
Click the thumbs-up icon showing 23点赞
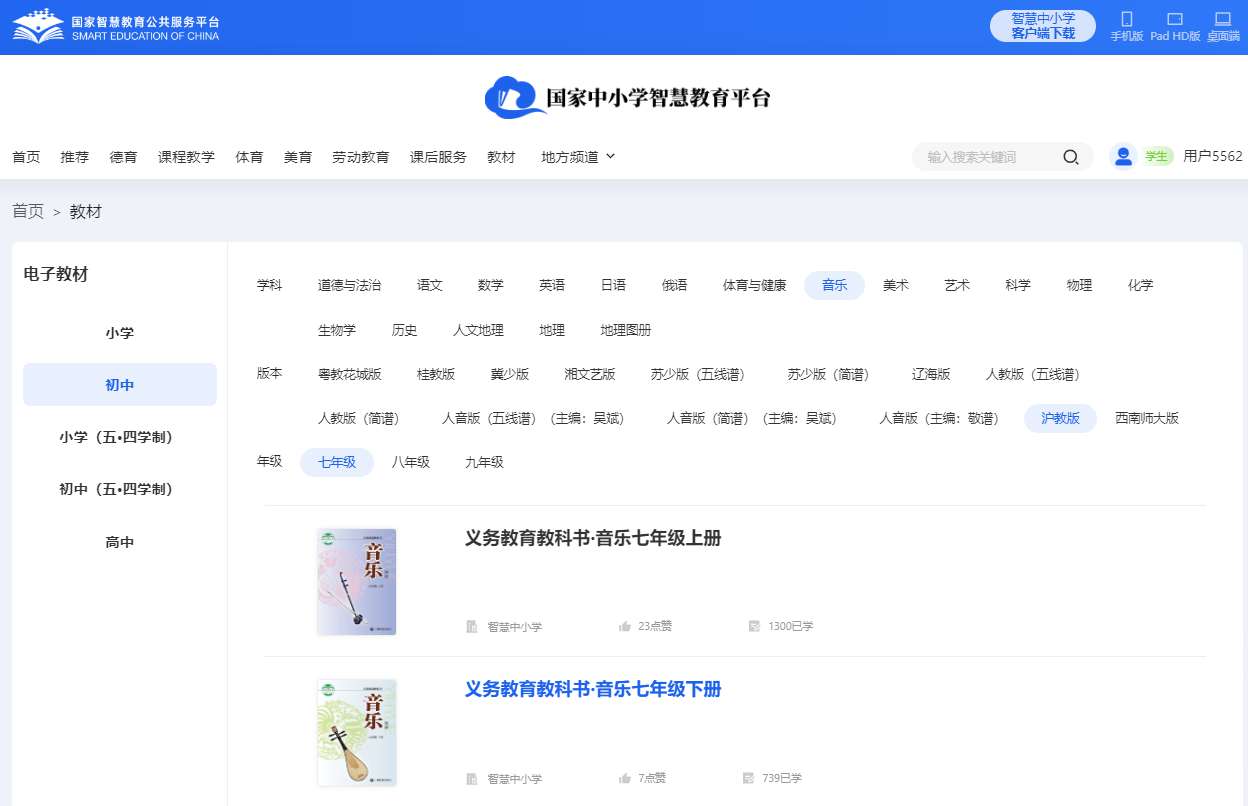625,627
